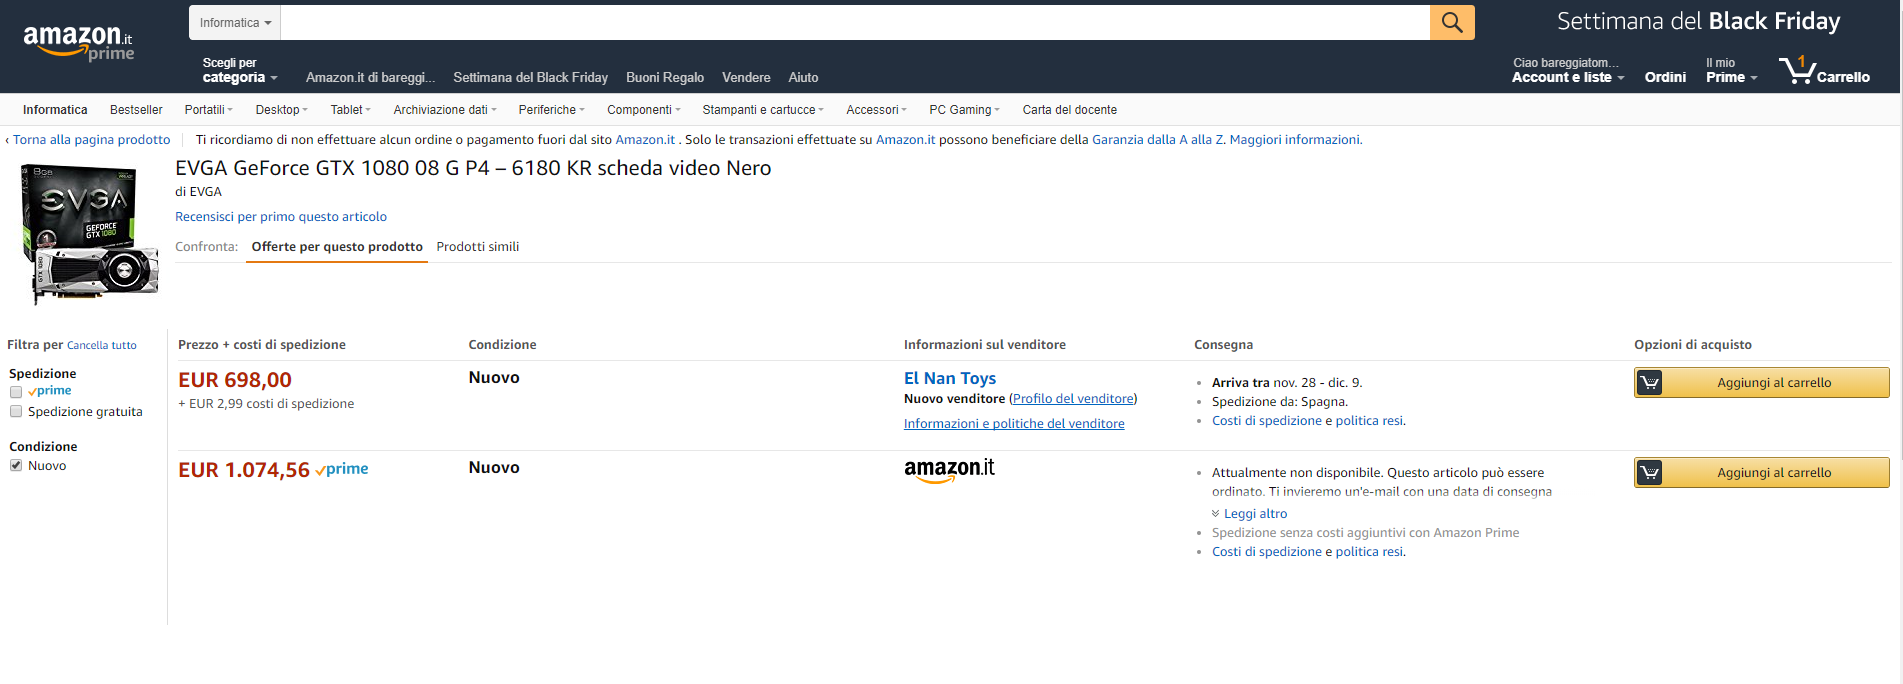
Task: Open the Informatica search category dropdown
Action: 235,22
